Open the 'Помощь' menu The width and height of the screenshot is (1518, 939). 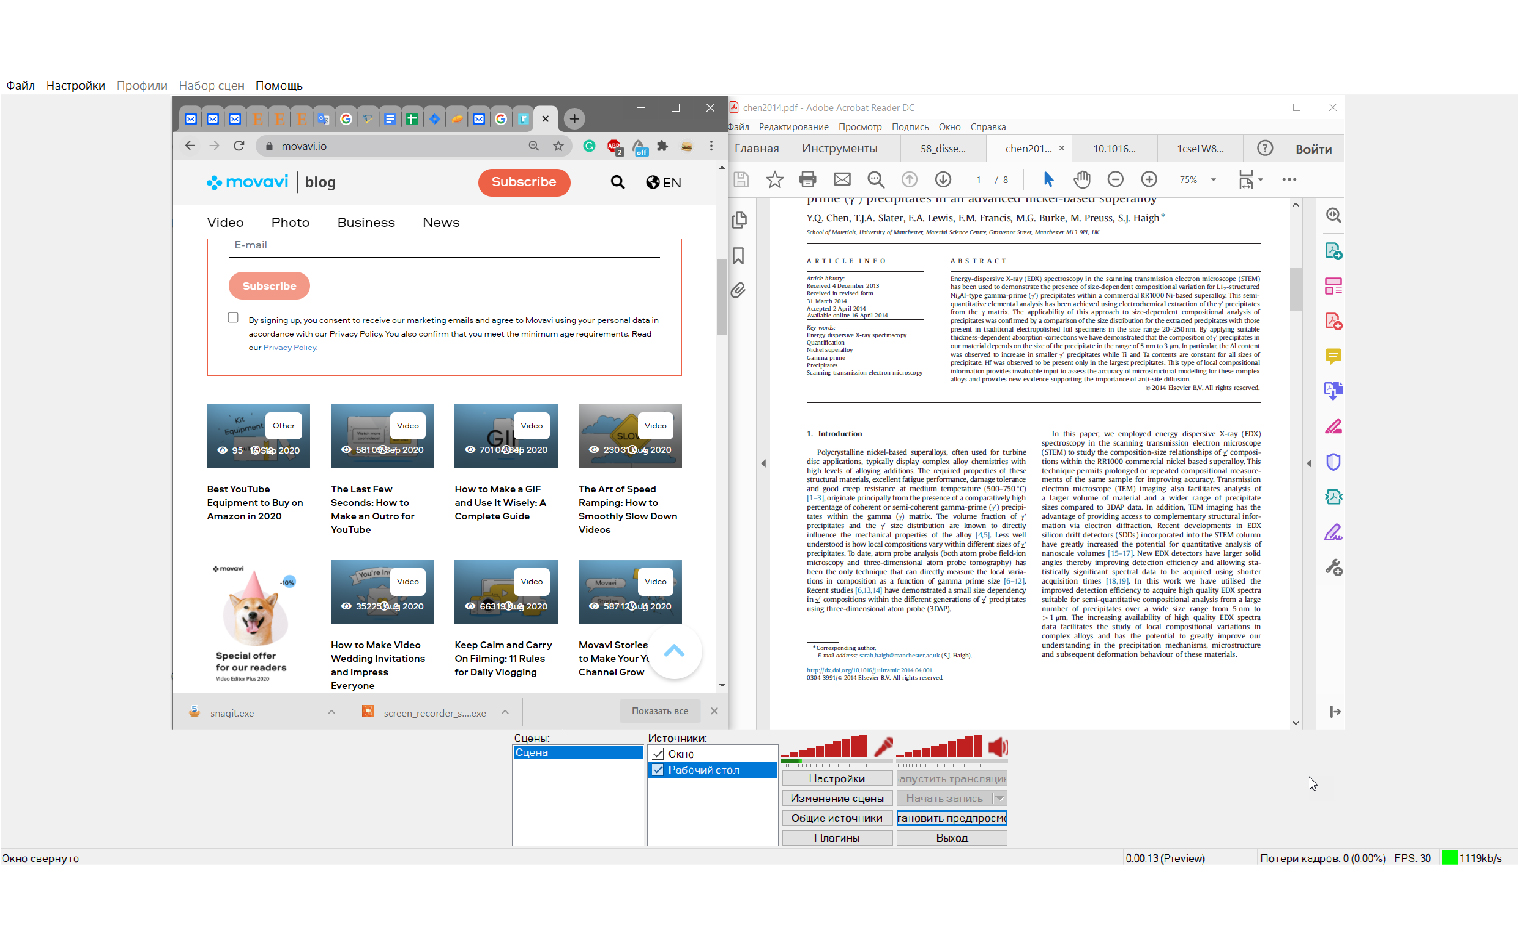(x=279, y=86)
